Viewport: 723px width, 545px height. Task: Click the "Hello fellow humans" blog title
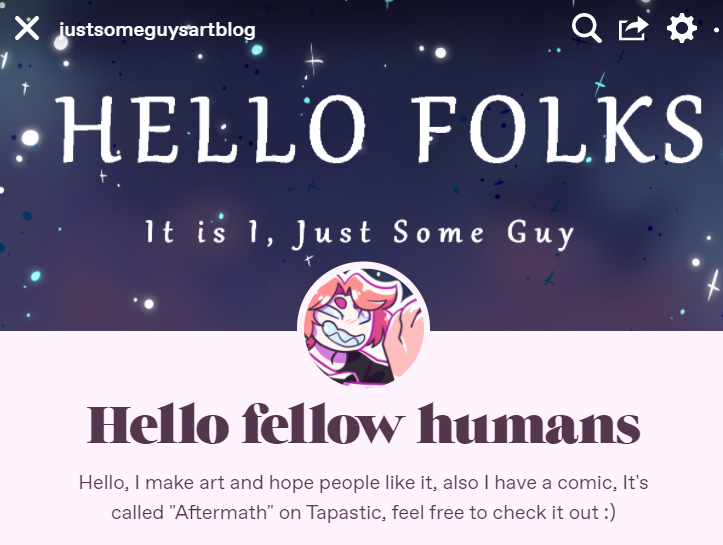pos(363,425)
